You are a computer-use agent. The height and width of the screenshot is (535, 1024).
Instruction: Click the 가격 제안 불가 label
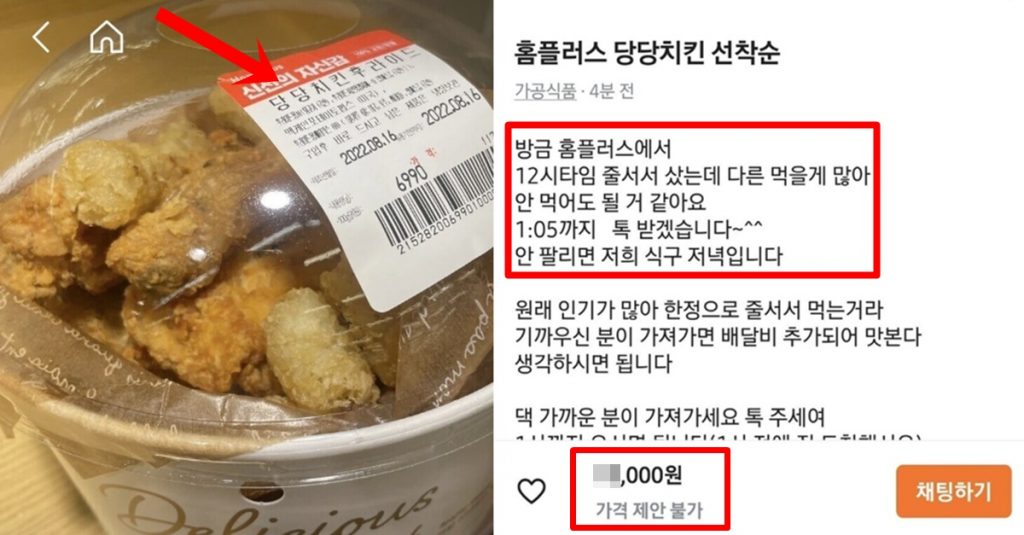(648, 510)
